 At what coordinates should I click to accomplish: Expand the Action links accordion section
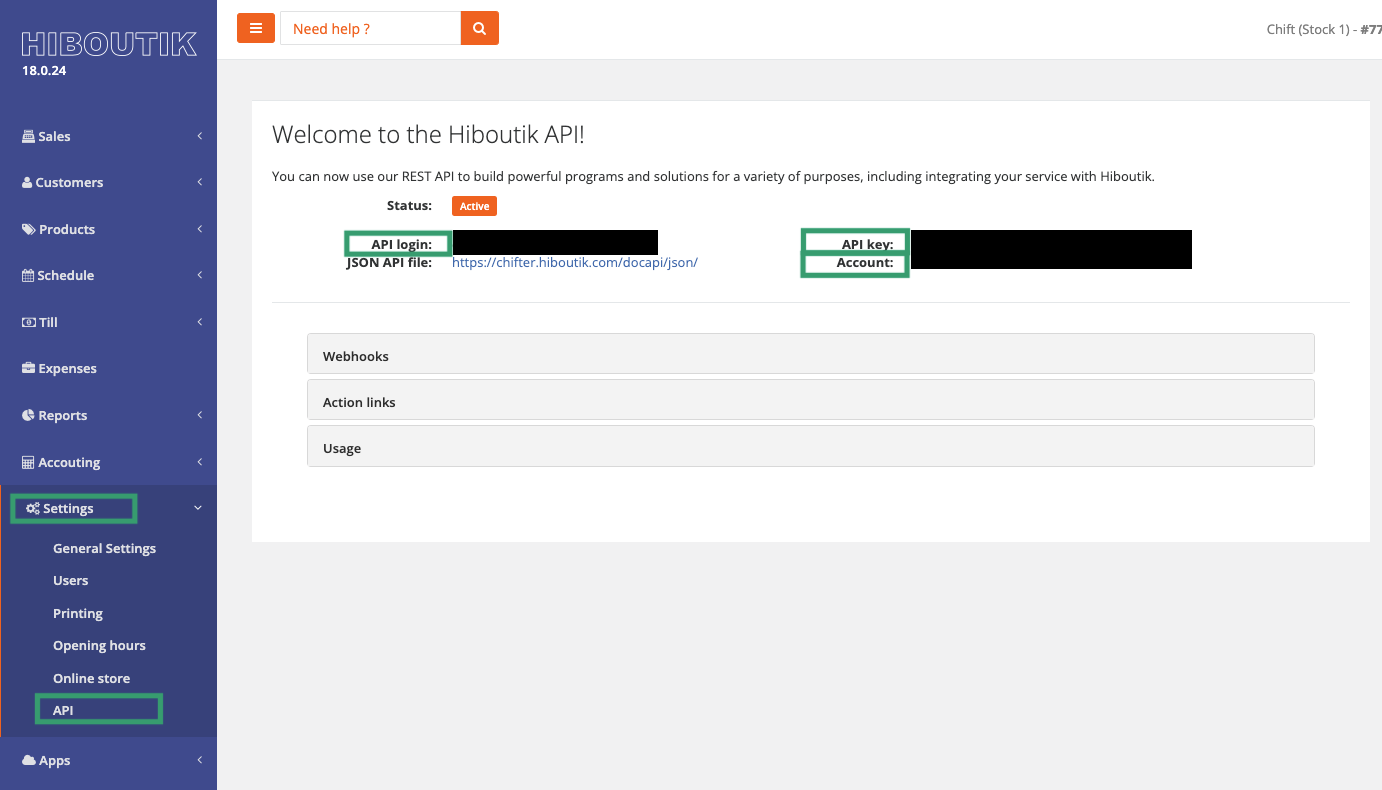coord(811,400)
